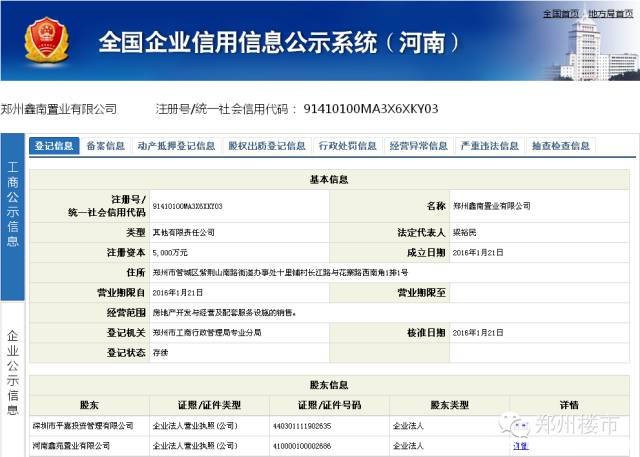Open the 股权出质登记信息 tab
This screenshot has width=640, height=457.
pyautogui.click(x=267, y=146)
